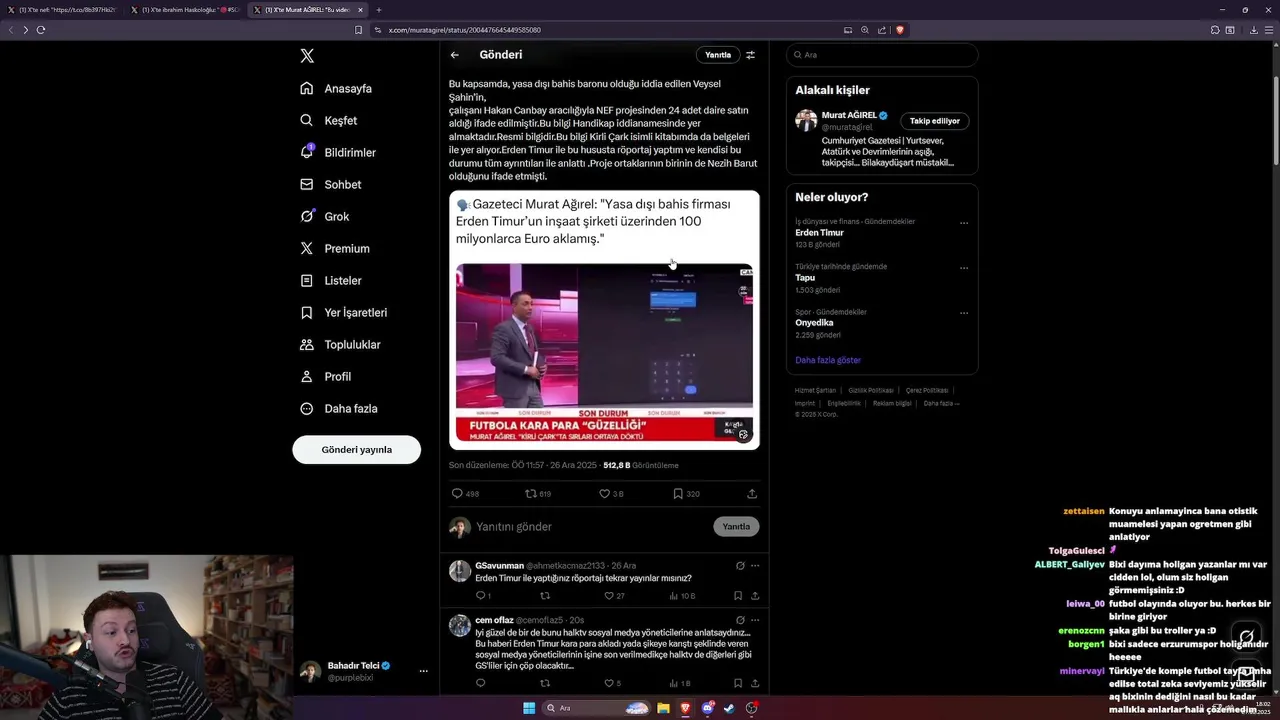Open options dots for Onyedika trend
1280x720 pixels.
(x=964, y=313)
